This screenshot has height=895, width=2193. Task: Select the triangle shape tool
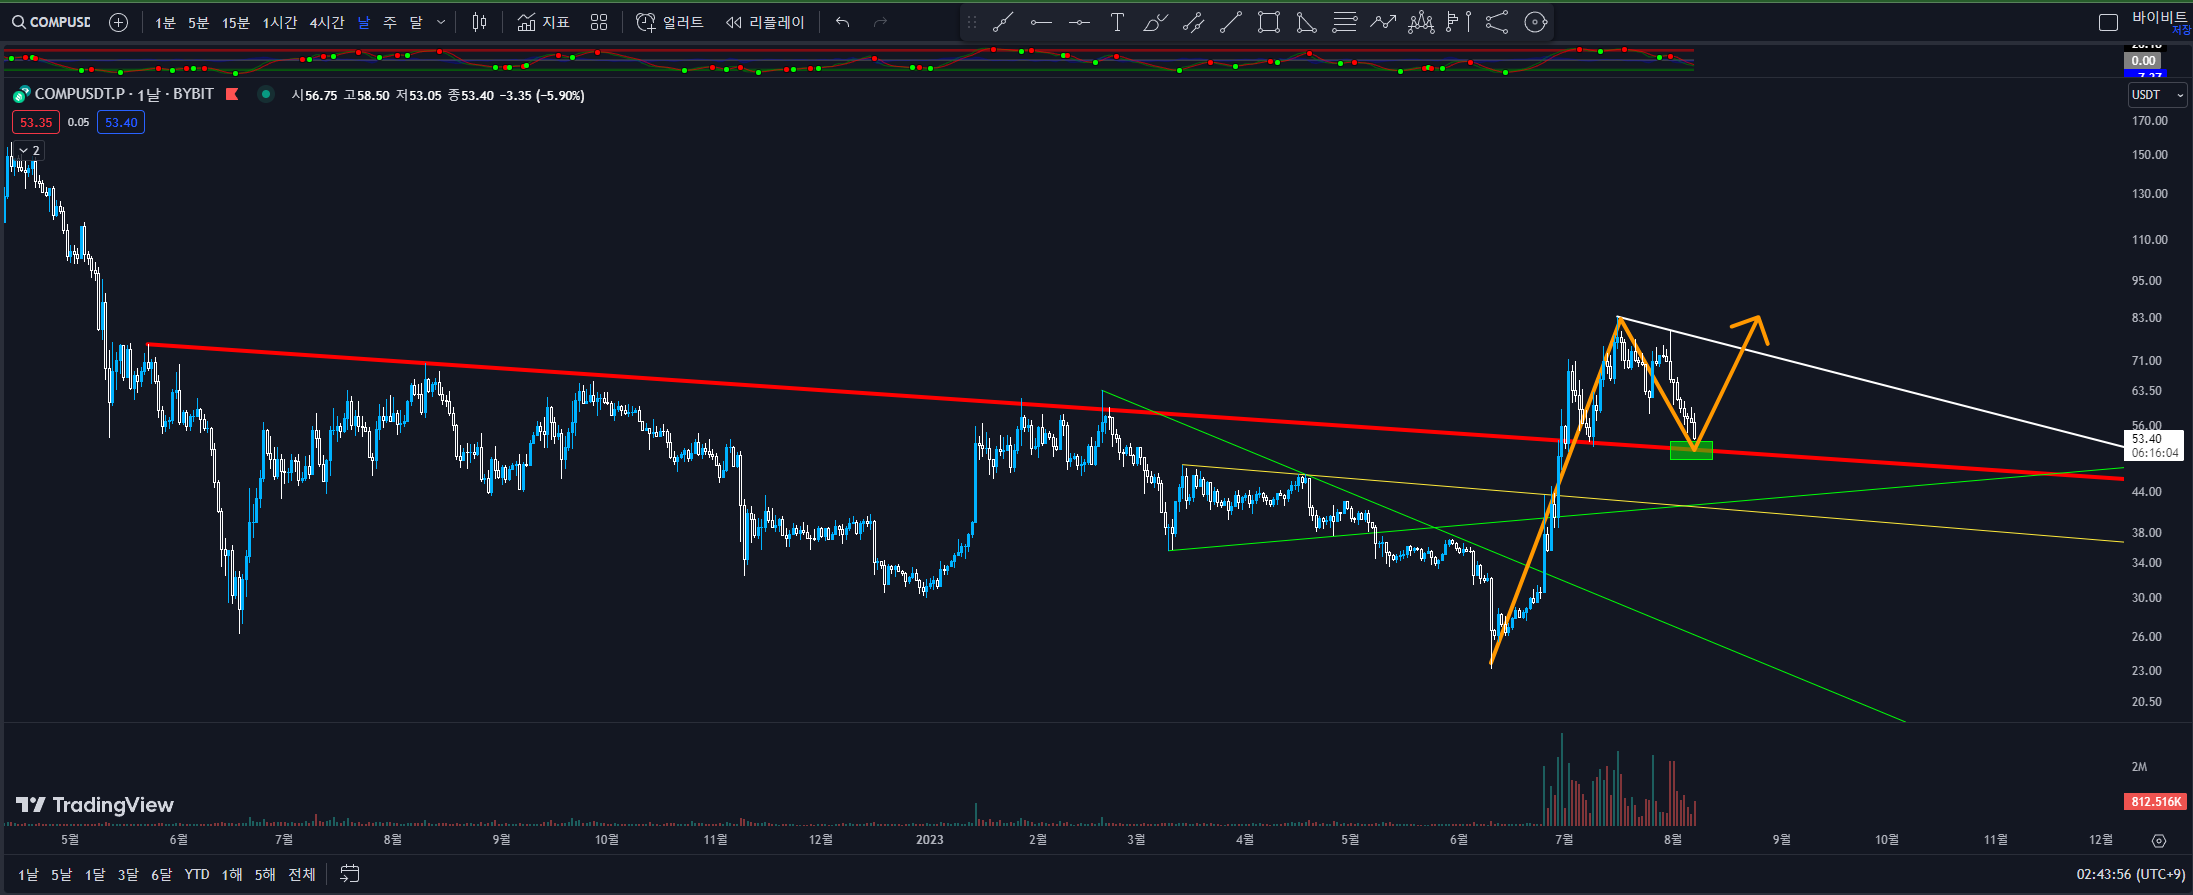(1306, 22)
